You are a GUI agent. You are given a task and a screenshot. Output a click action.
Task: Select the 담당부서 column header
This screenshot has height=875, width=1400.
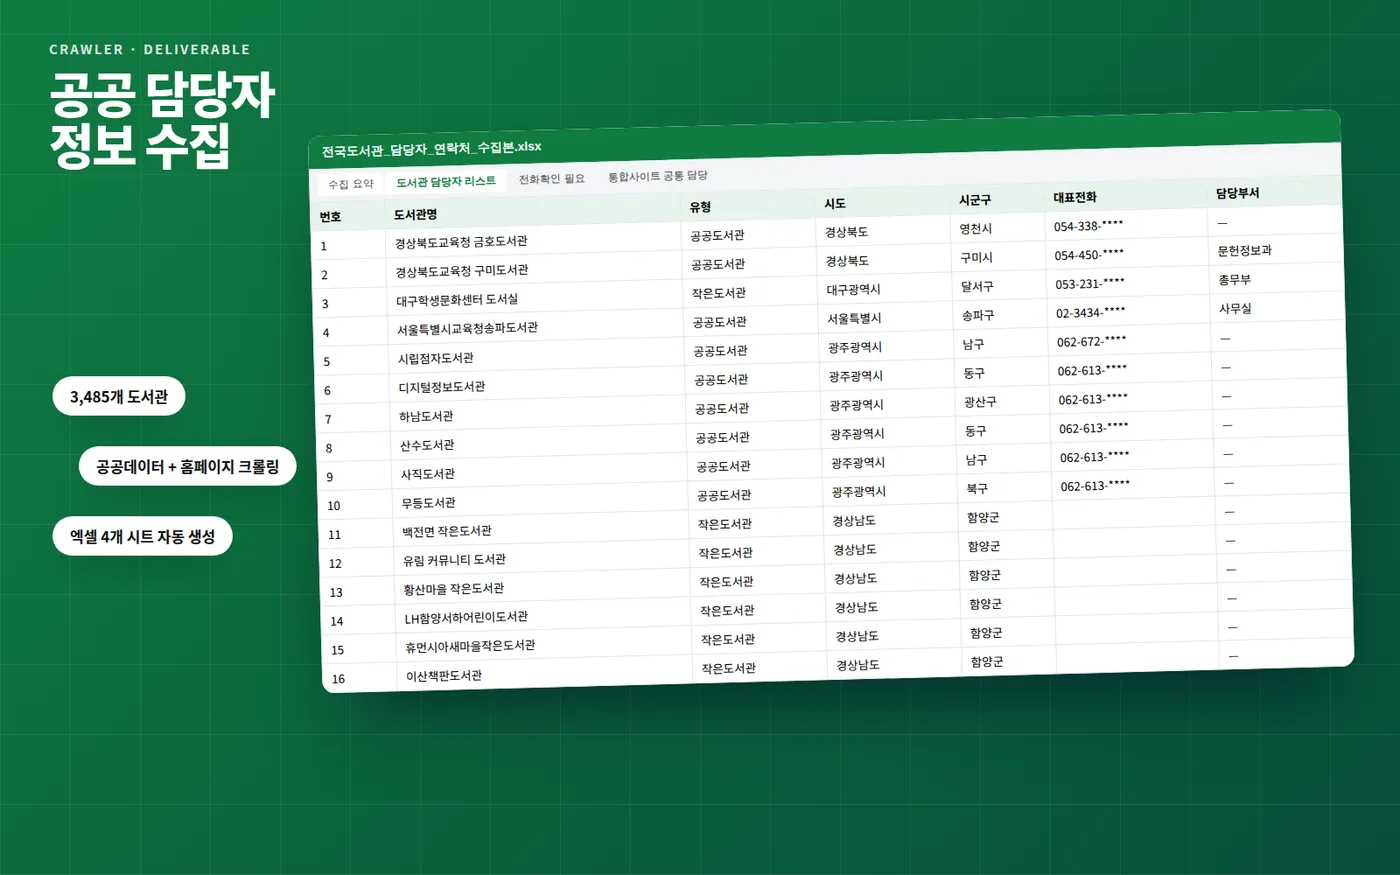pos(1238,193)
